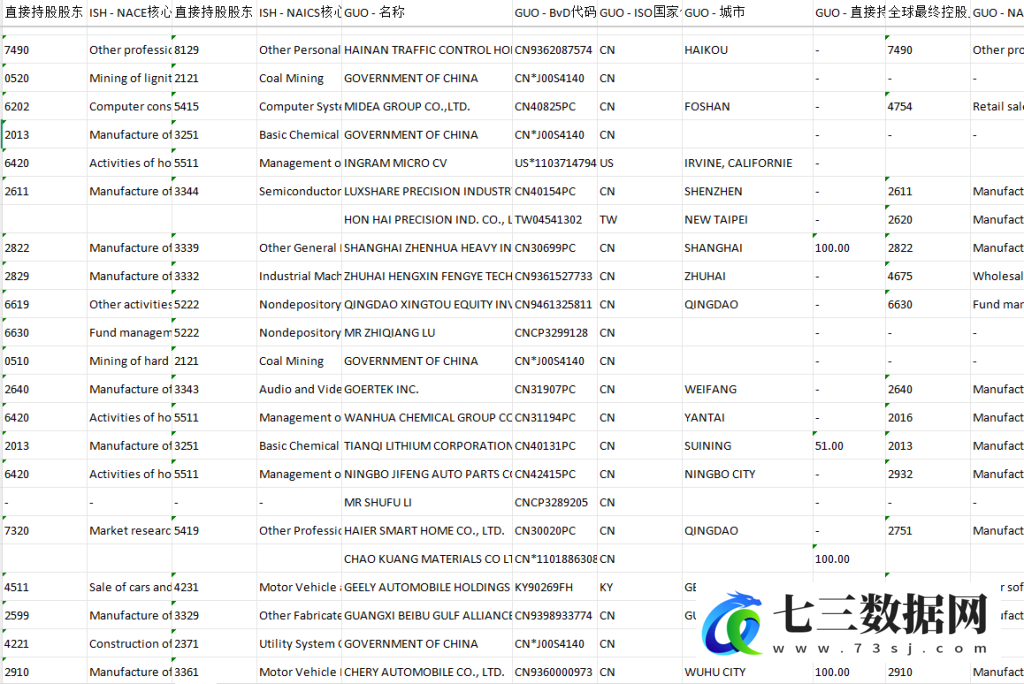Click NACE code 0520 cell
1024x684 pixels.
[44, 78]
